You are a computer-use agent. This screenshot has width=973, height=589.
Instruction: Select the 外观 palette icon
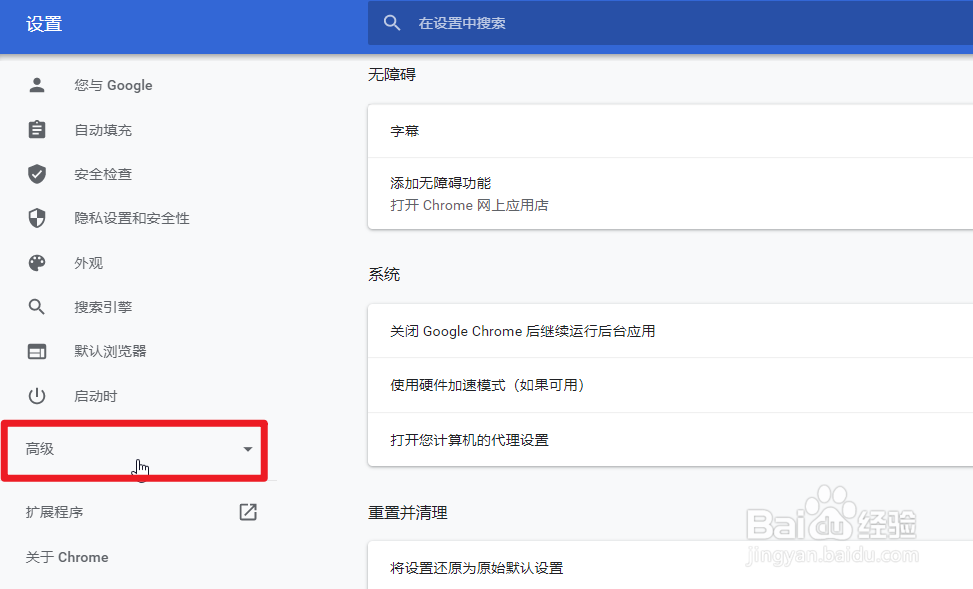(37, 262)
